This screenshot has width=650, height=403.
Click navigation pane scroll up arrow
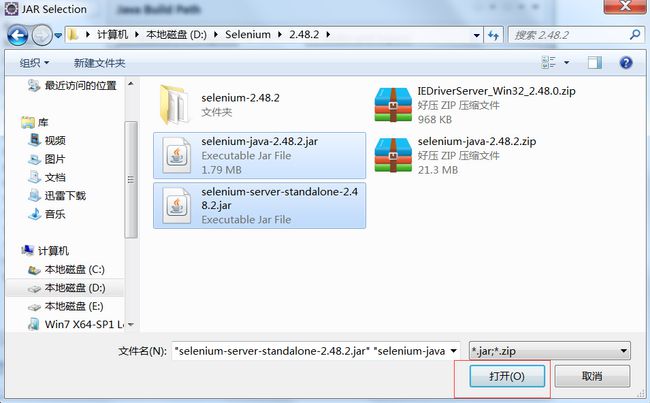click(131, 84)
